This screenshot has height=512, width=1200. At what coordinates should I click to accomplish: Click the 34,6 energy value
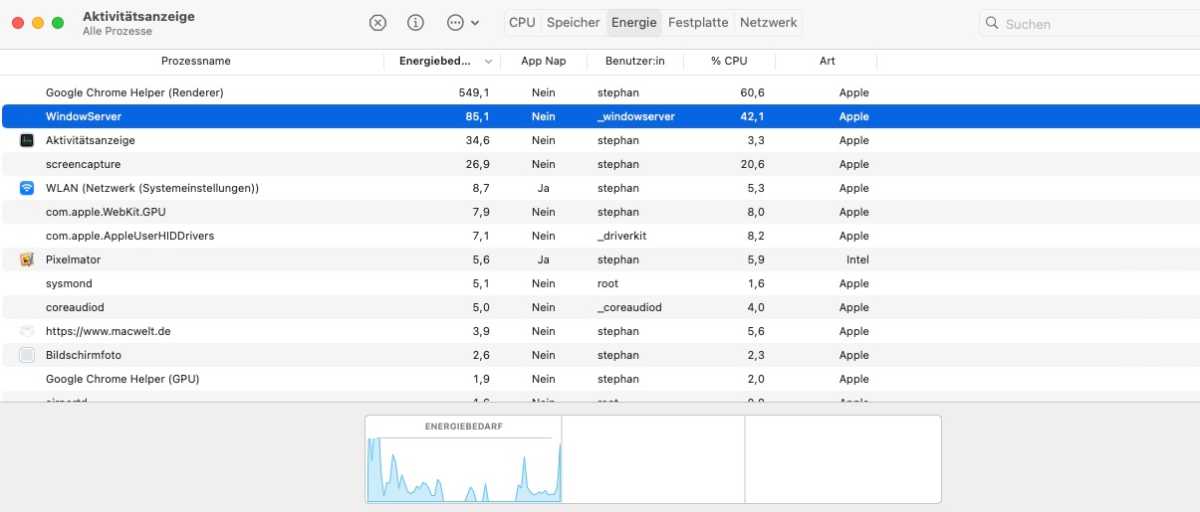(478, 140)
